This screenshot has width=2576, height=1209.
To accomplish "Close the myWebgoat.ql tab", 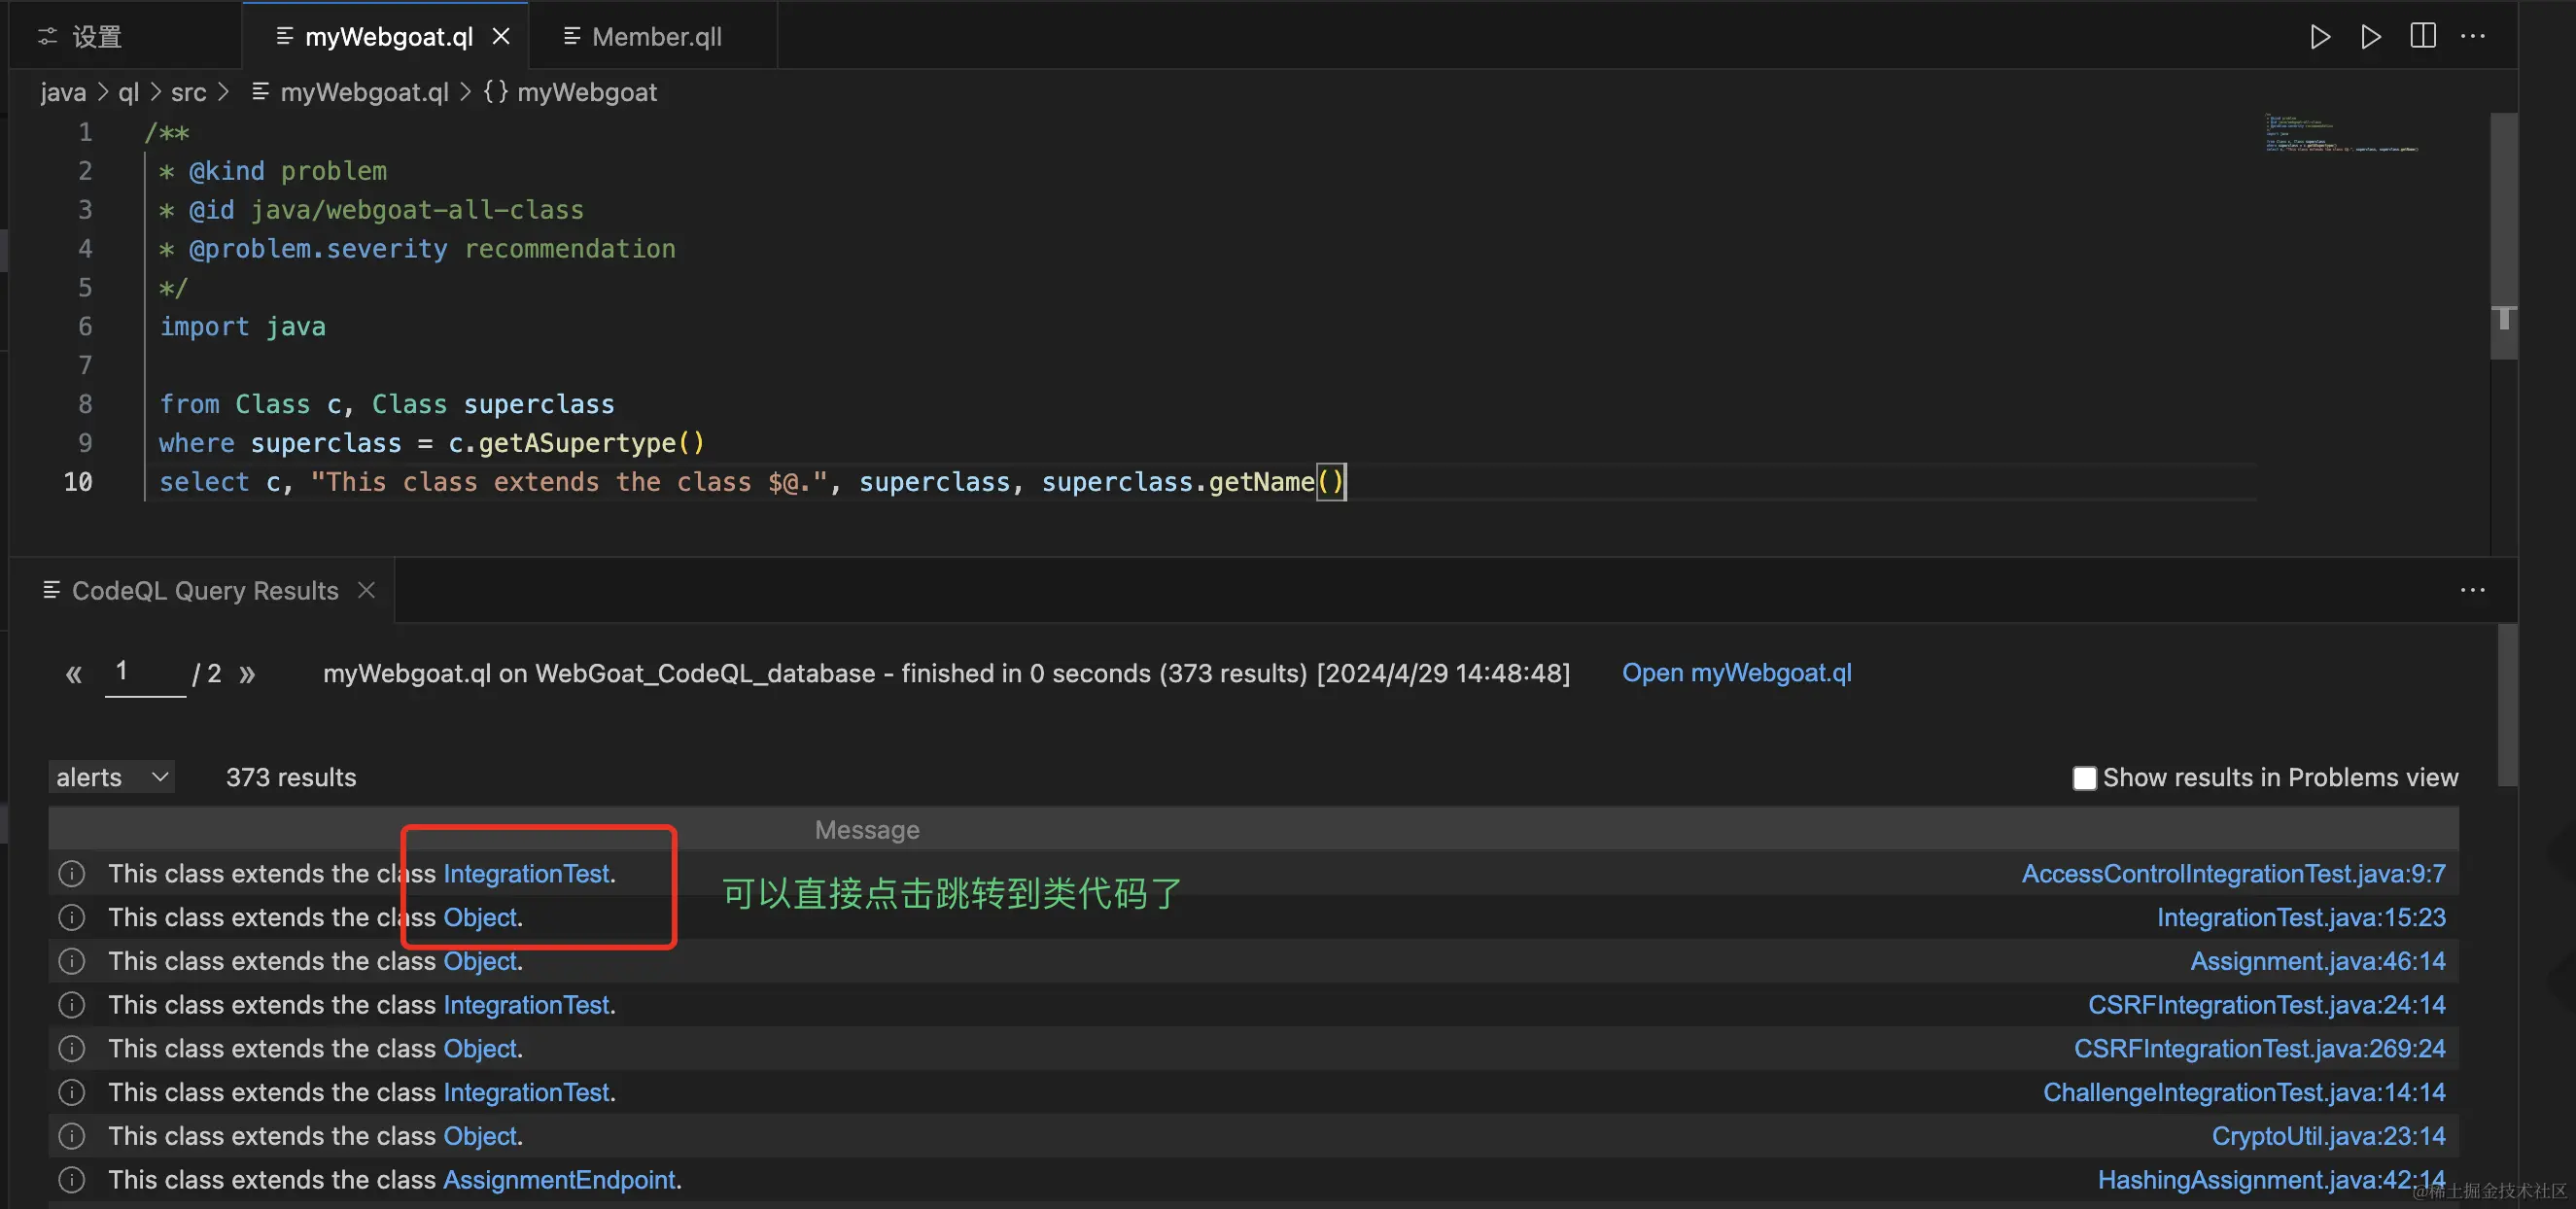I will 501,37.
